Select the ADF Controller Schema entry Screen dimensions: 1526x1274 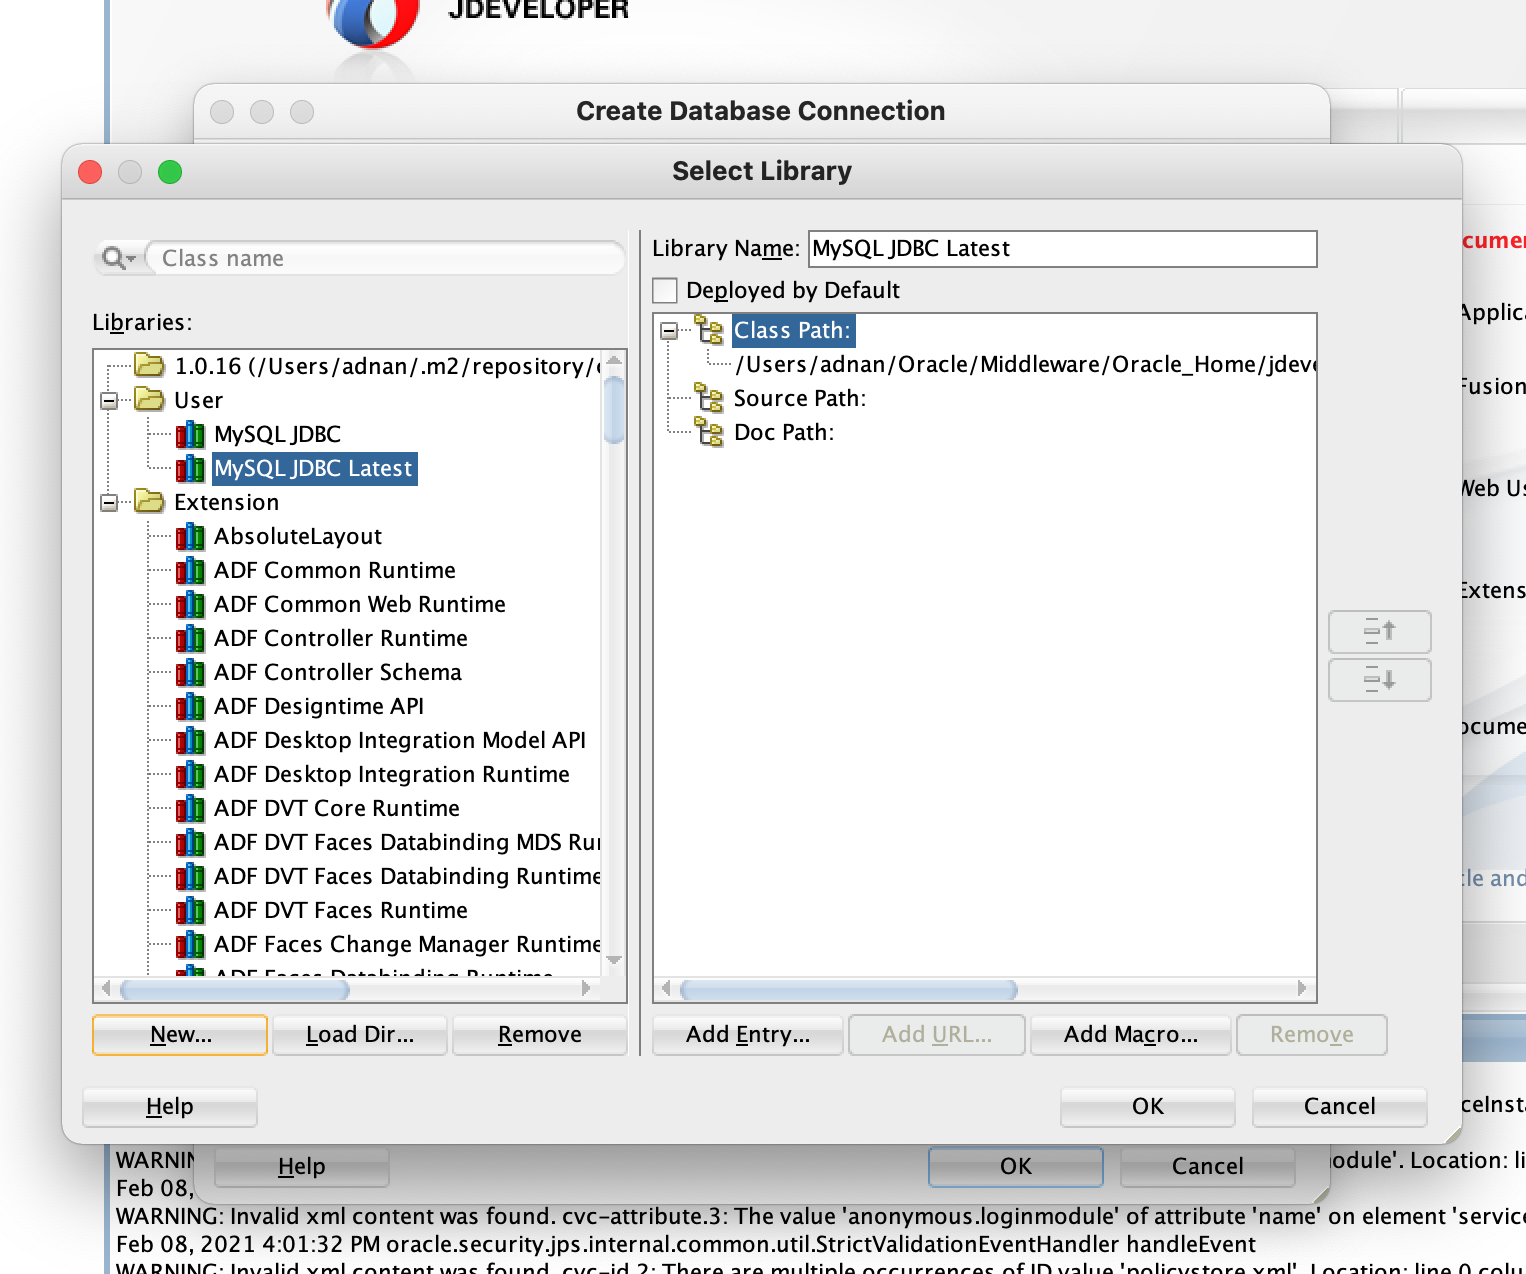pyautogui.click(x=338, y=672)
